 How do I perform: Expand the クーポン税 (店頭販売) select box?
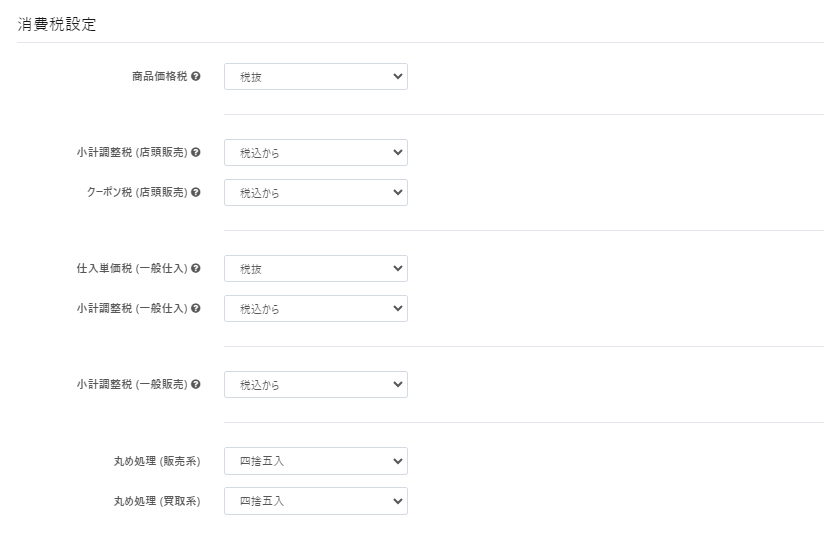pos(316,193)
